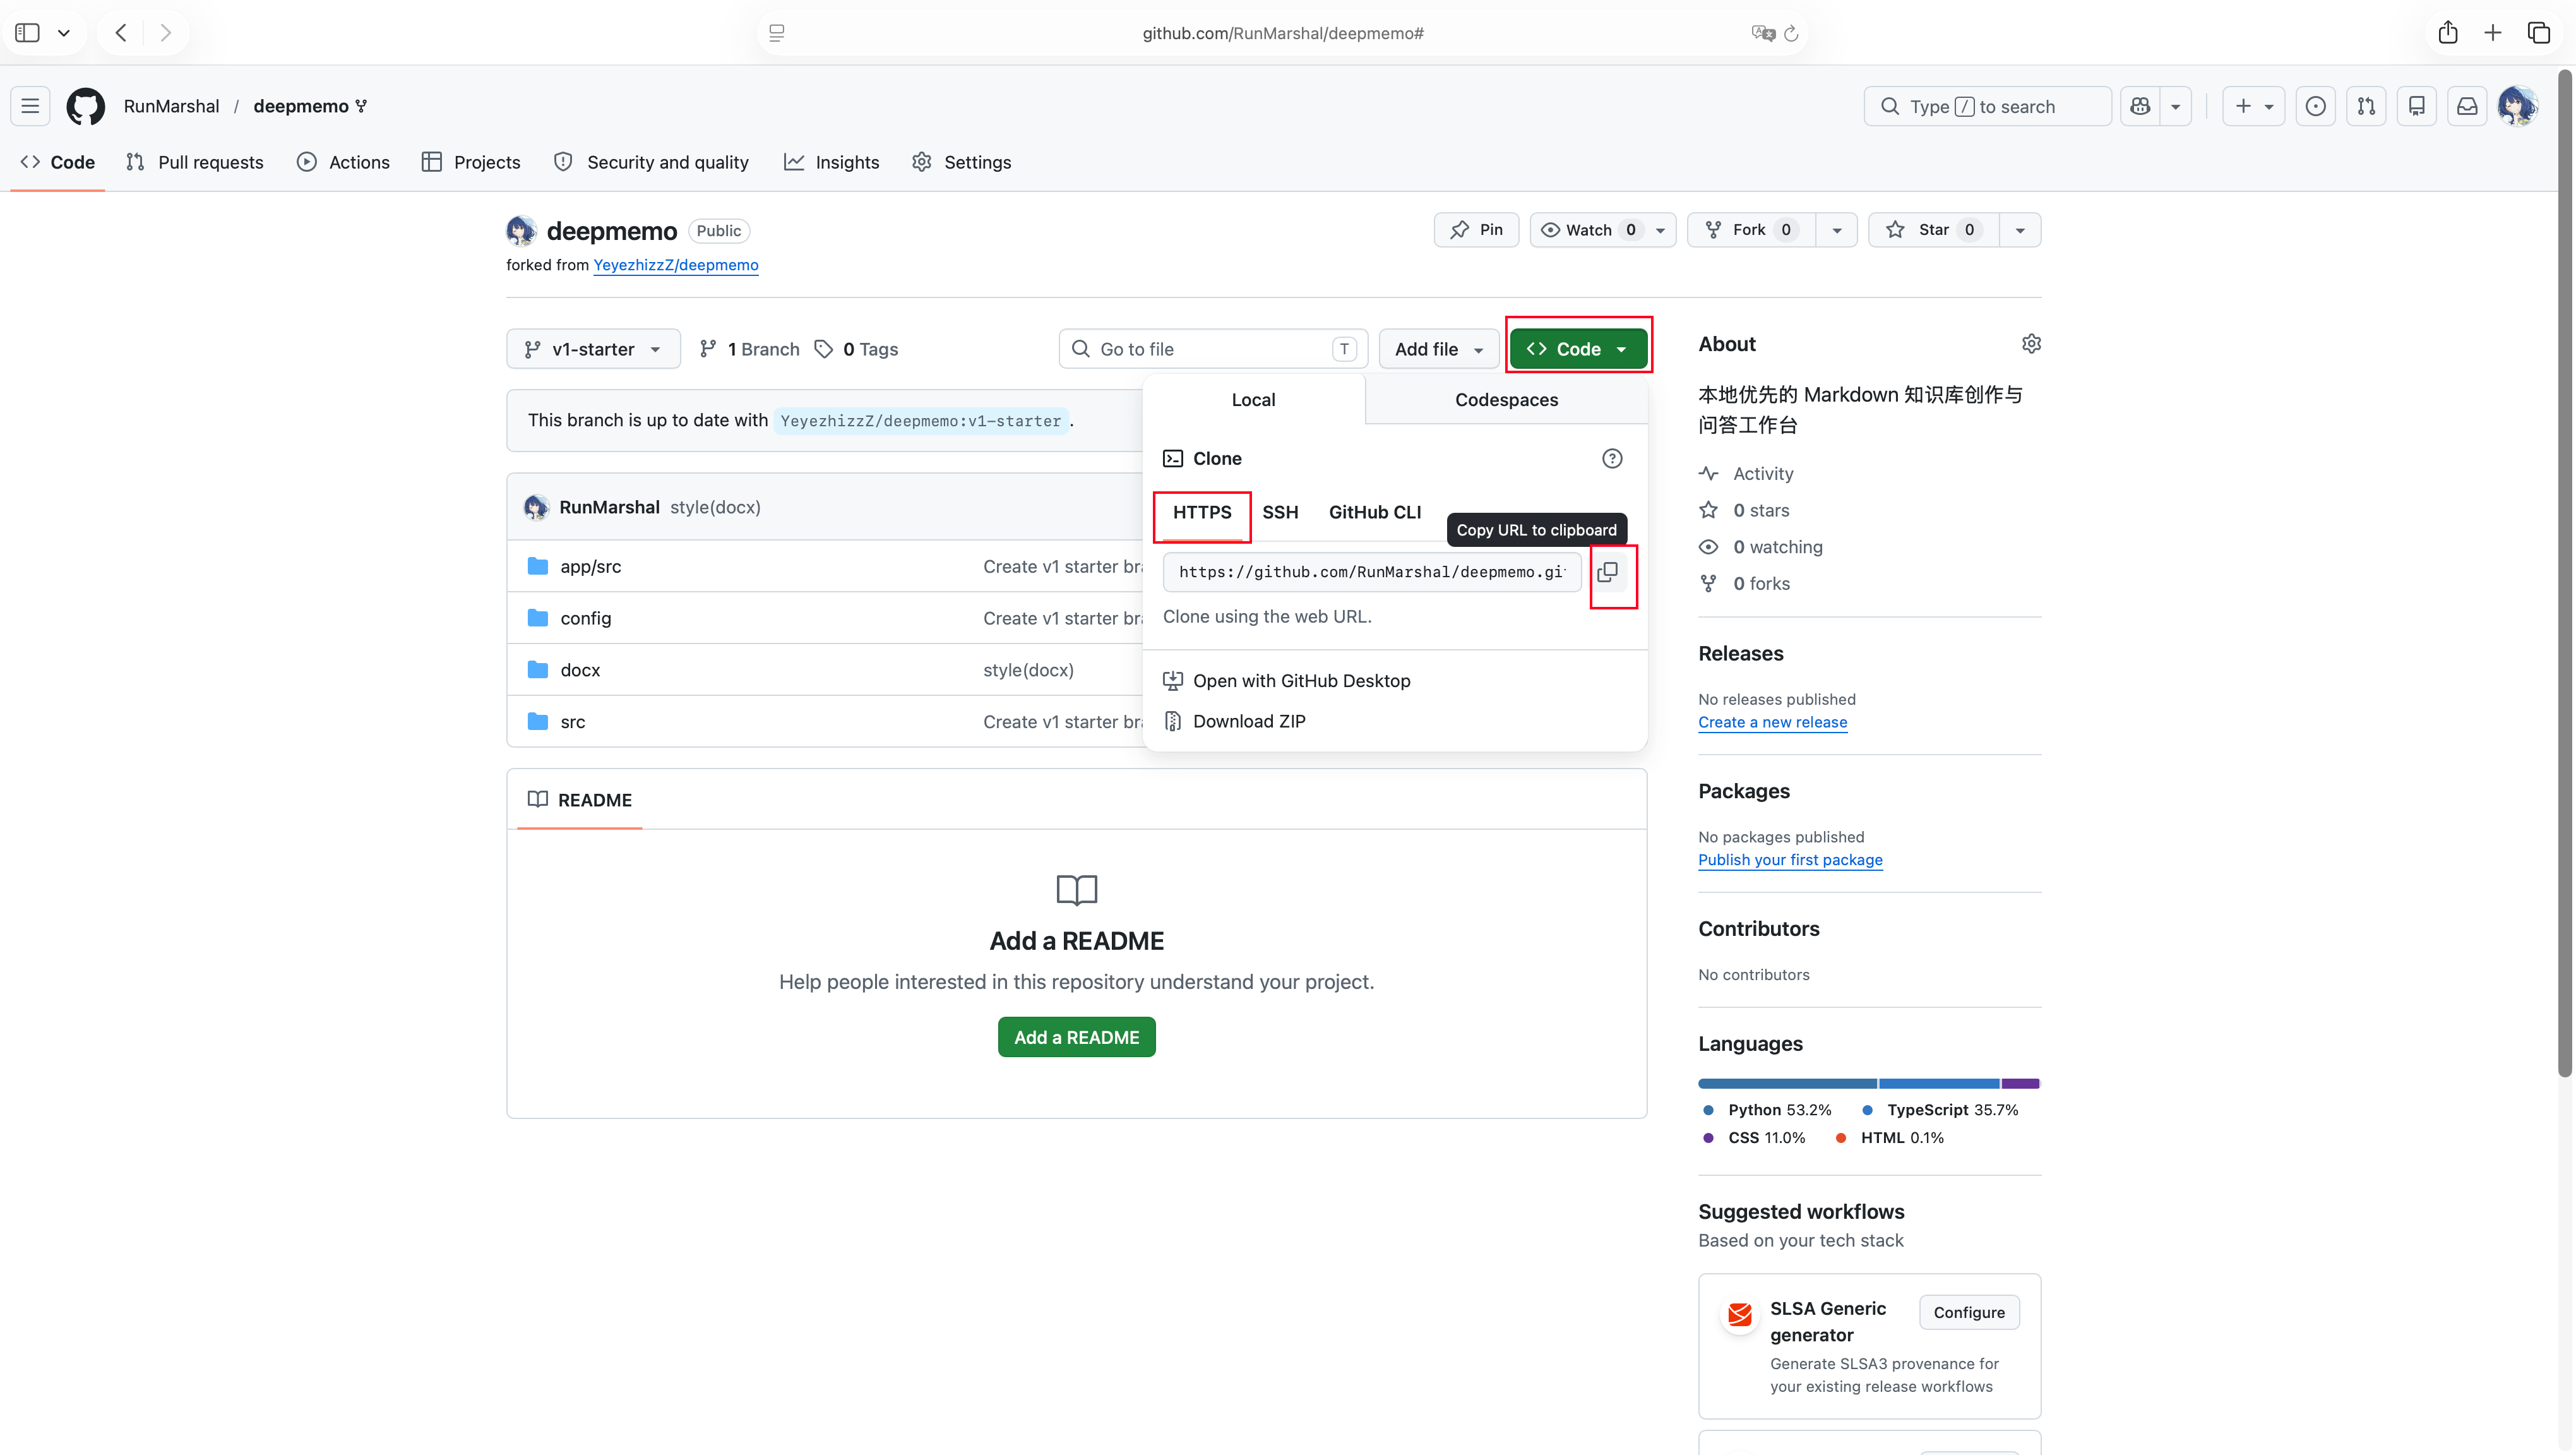Click the Copy URL to clipboard icon

pyautogui.click(x=1608, y=572)
